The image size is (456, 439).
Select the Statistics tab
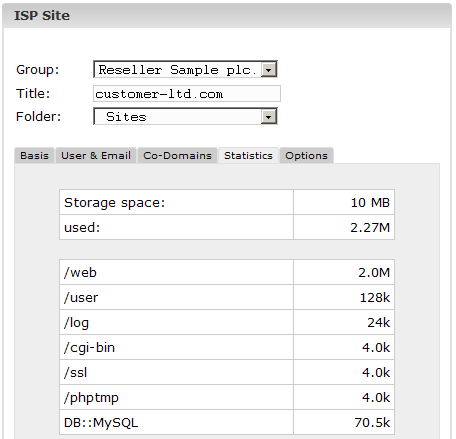(x=248, y=156)
